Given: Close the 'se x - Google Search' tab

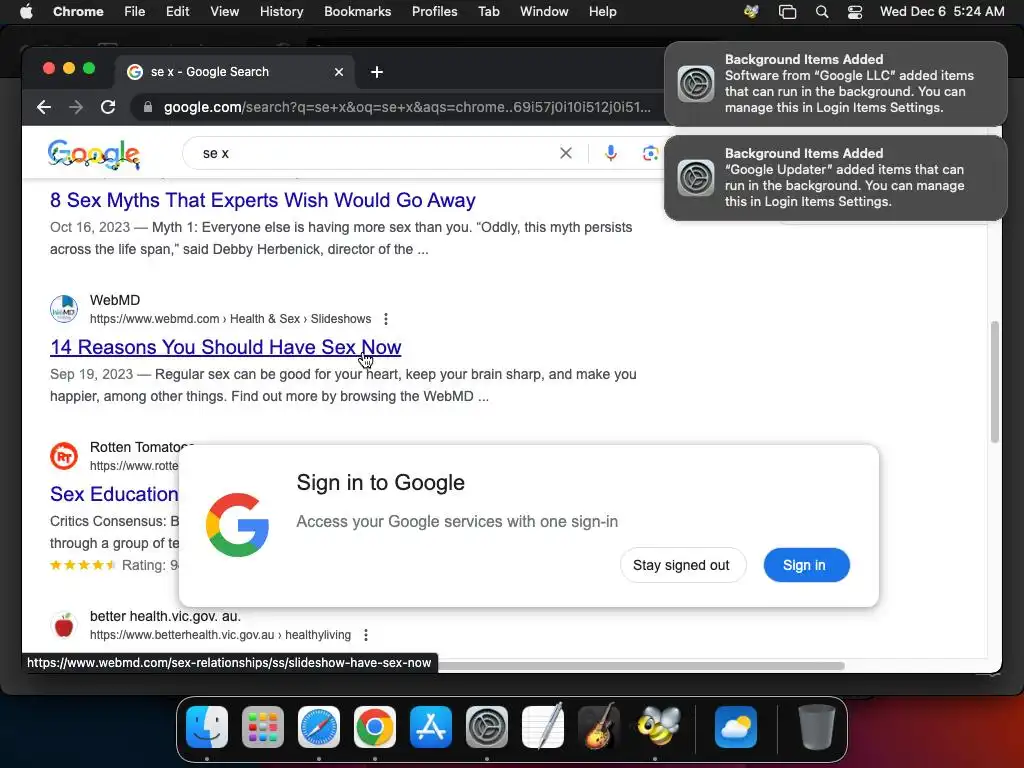Looking at the screenshot, I should 339,72.
